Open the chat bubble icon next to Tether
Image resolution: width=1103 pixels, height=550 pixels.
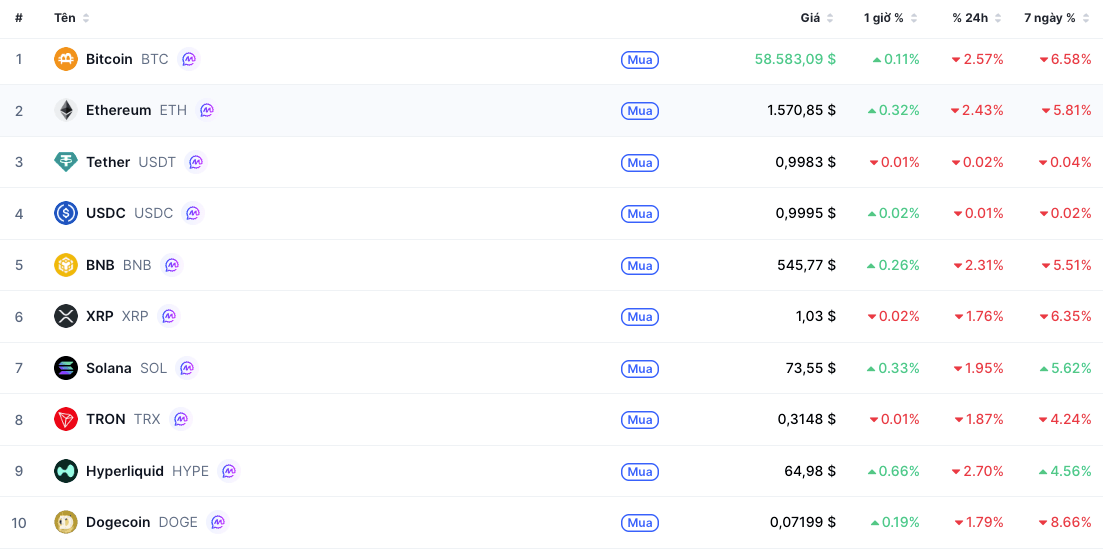click(x=196, y=162)
